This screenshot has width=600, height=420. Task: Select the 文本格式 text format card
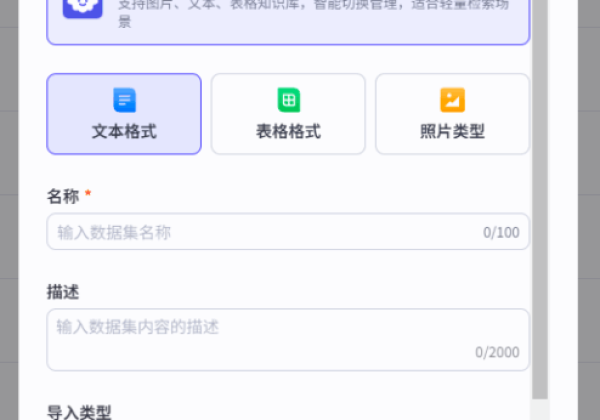click(x=124, y=114)
